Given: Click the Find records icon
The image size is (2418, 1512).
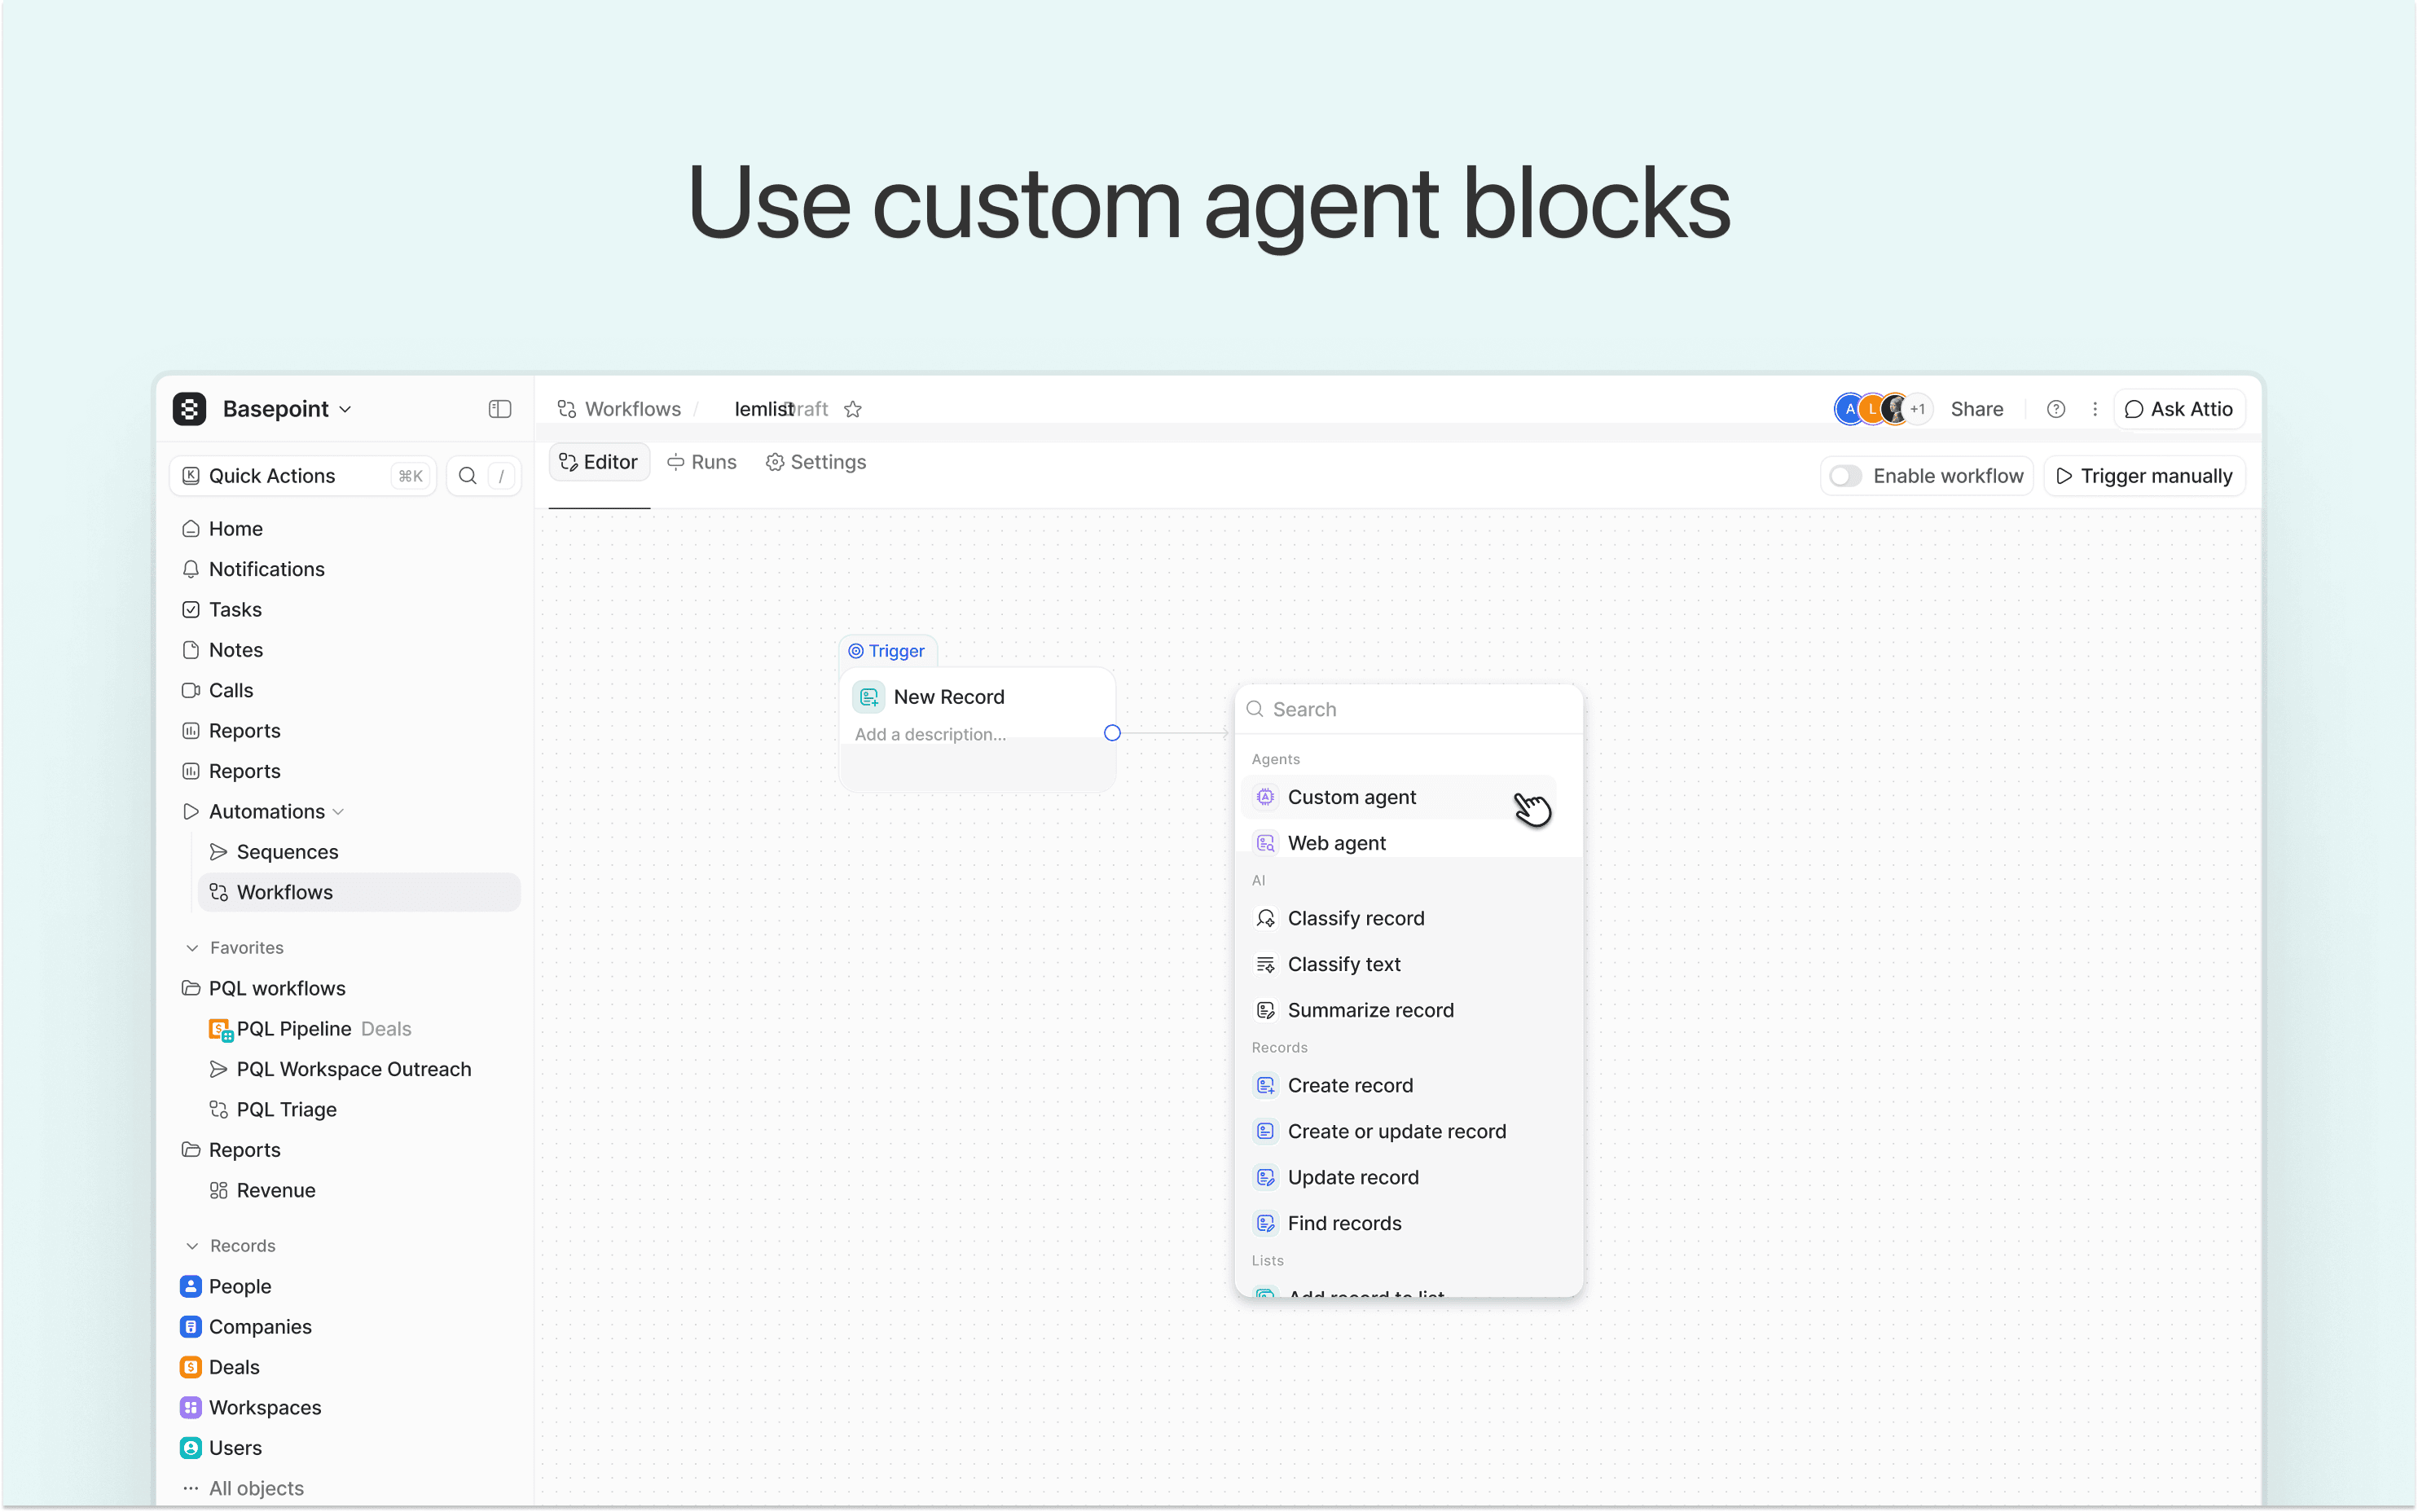Looking at the screenshot, I should click(1266, 1223).
